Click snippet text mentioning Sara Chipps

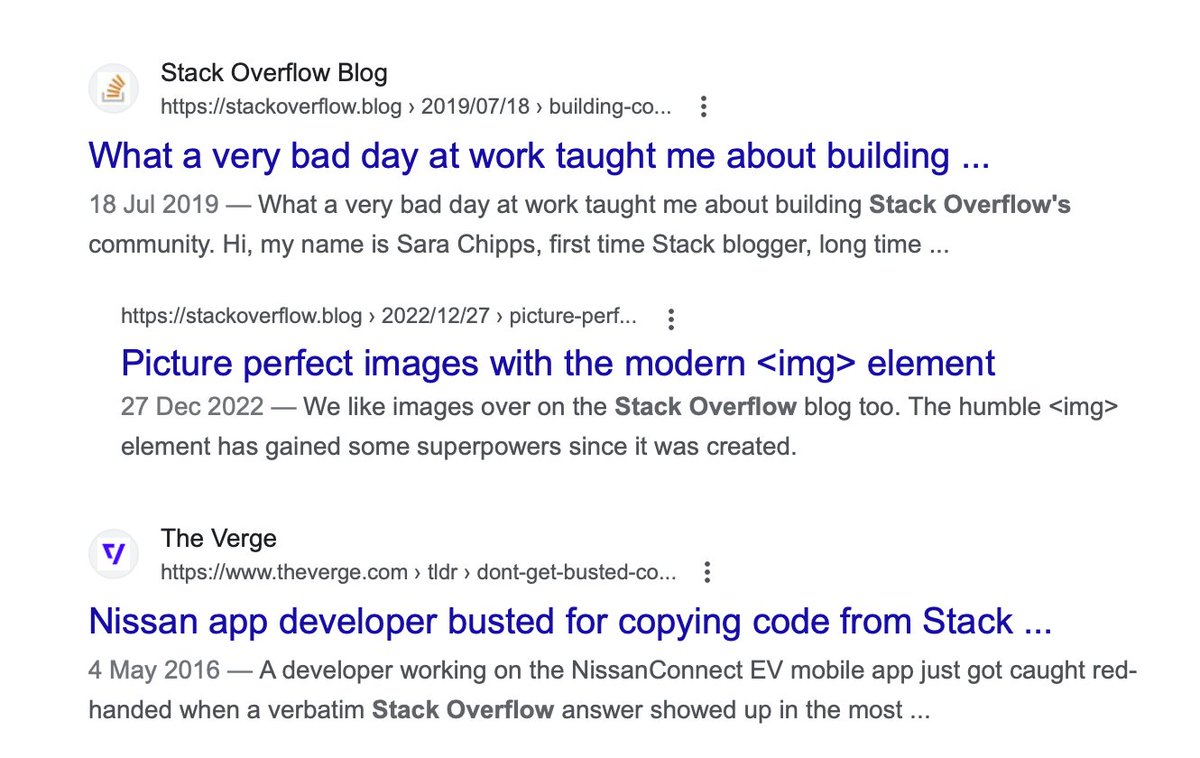click(x=519, y=245)
